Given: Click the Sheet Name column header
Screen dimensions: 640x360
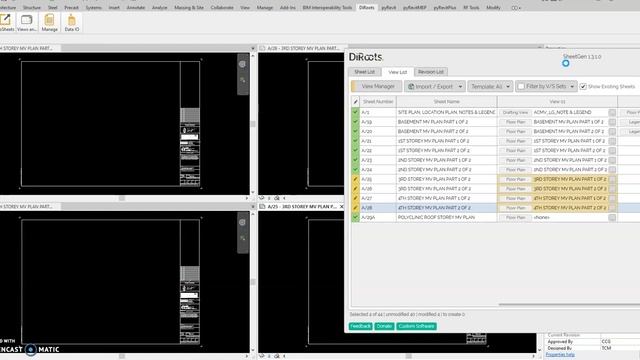Looking at the screenshot, I should [447, 102].
